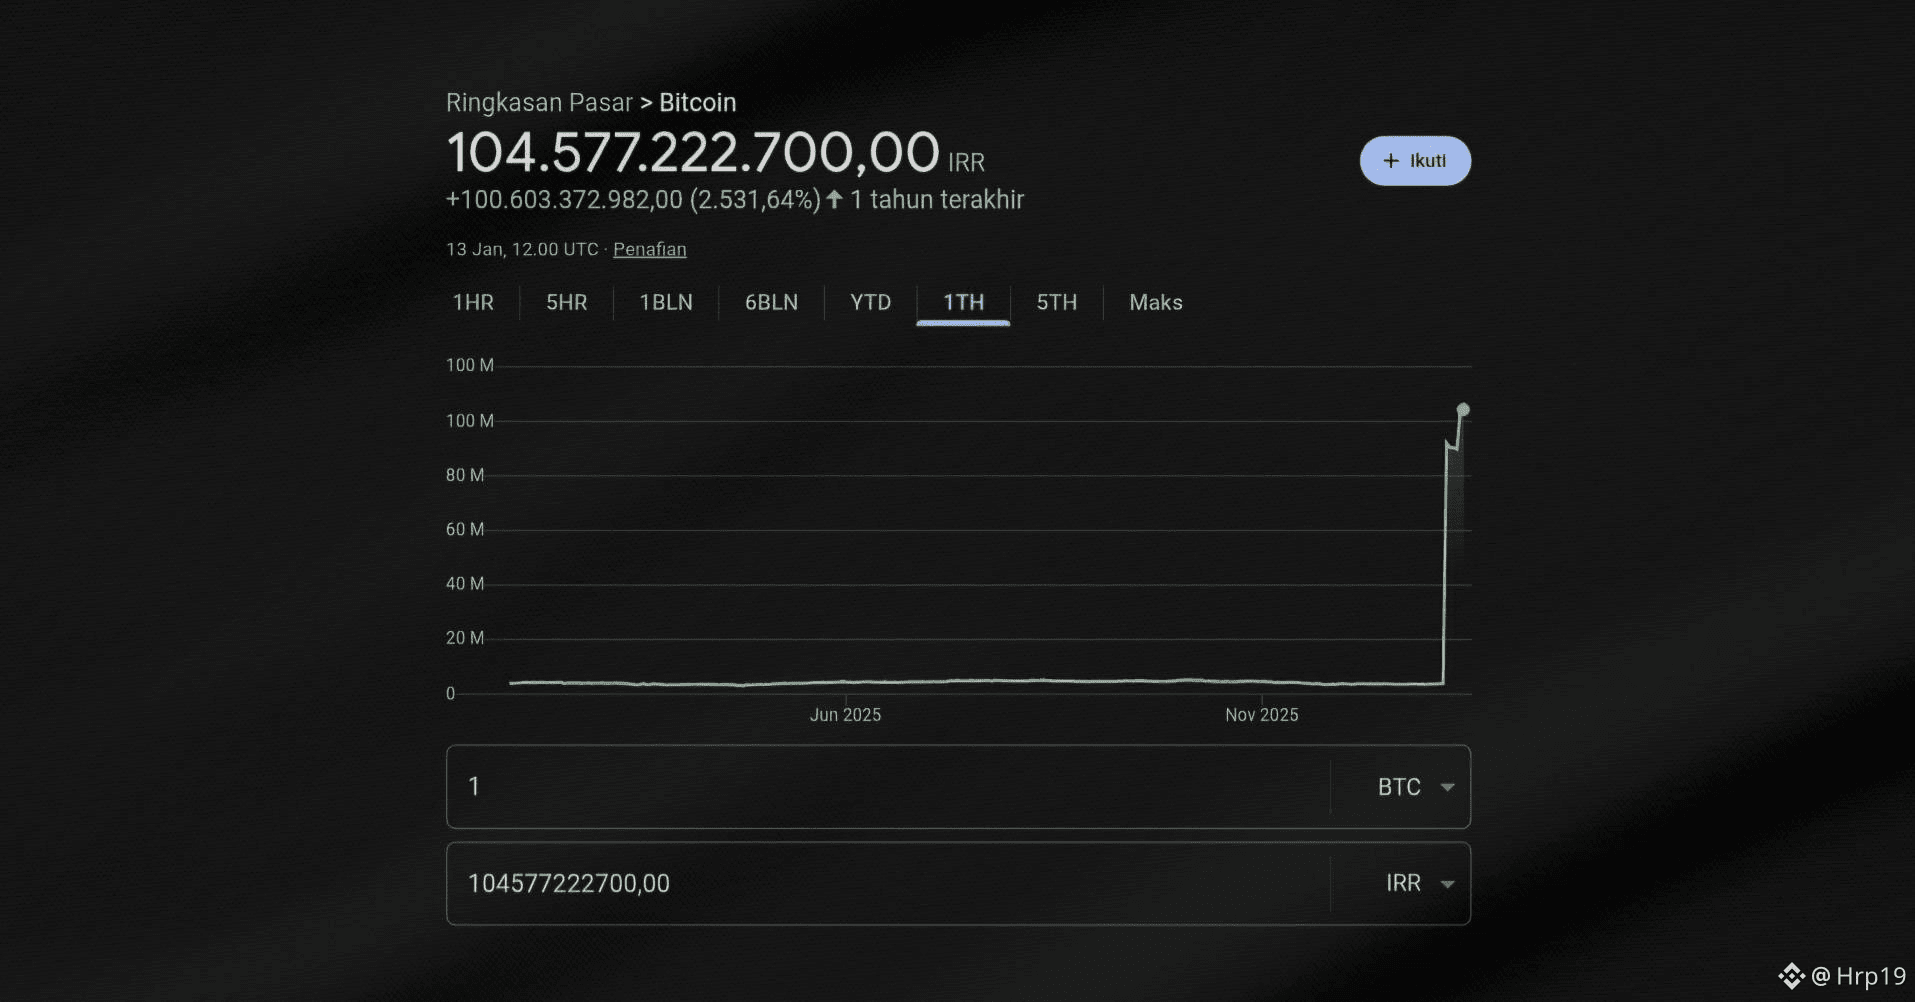The height and width of the screenshot is (1002, 1915).
Task: Switch to the 6BLN chart range
Action: click(771, 302)
